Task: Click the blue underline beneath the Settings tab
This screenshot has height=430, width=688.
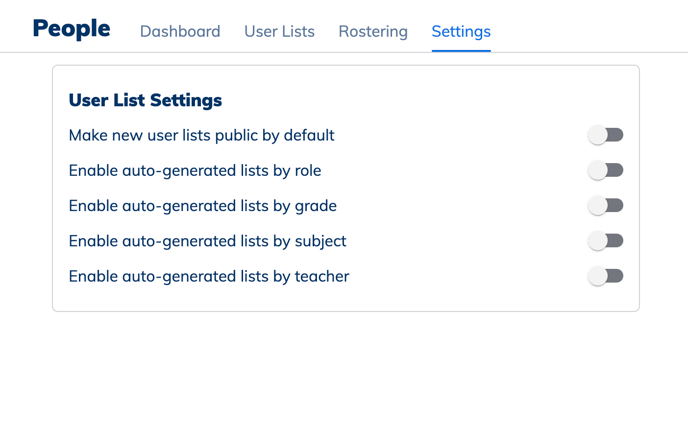Action: (461, 49)
